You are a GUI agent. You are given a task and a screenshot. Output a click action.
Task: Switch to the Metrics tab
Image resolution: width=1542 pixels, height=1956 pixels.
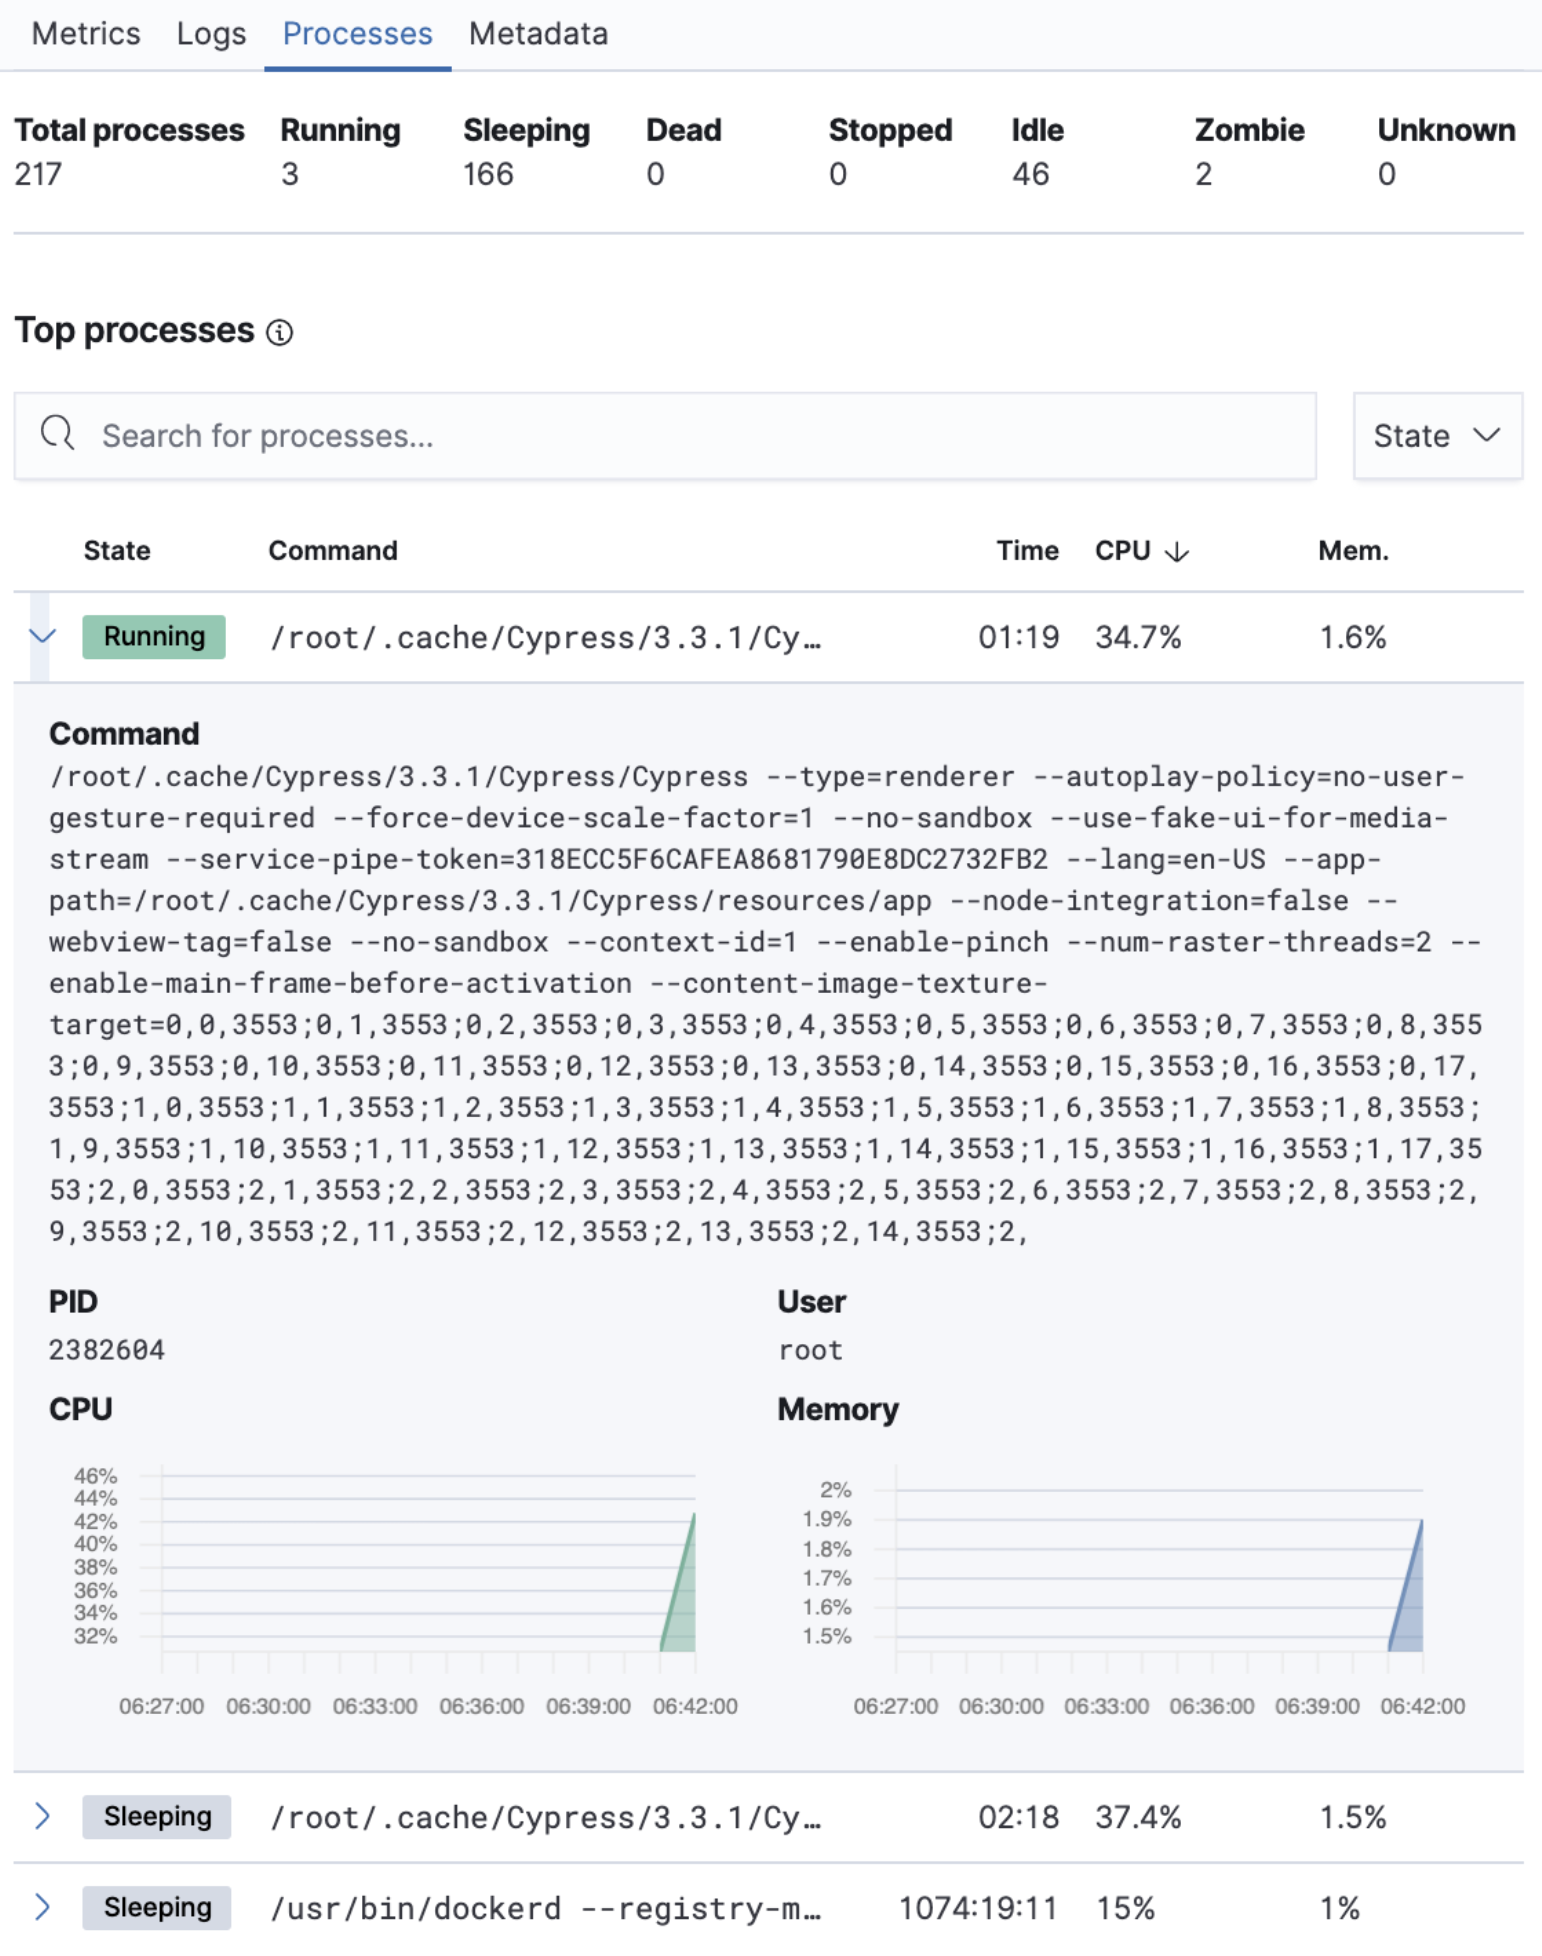click(x=85, y=33)
